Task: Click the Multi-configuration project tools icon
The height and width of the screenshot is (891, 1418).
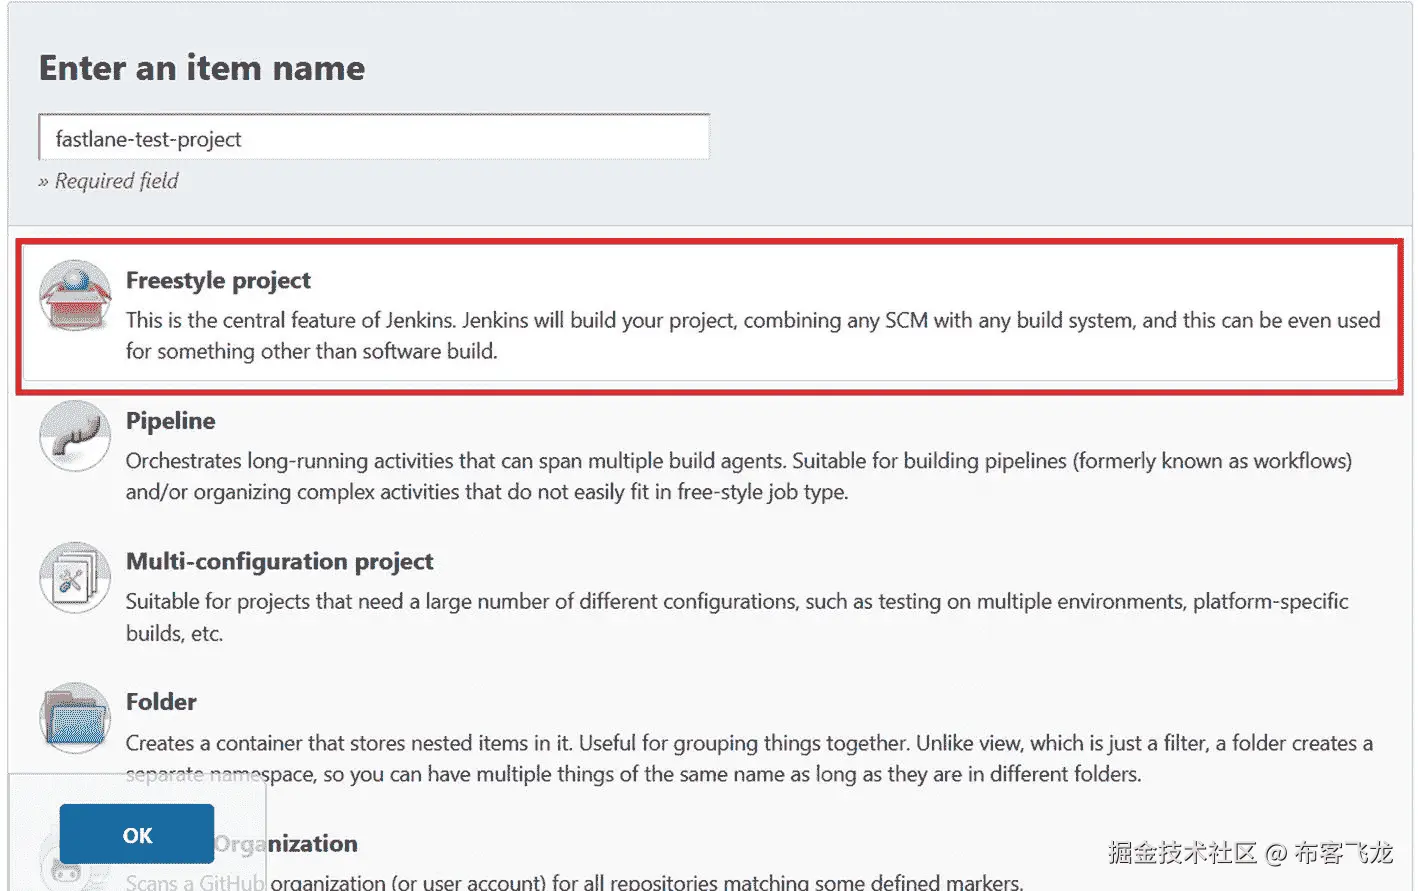Action: pyautogui.click(x=75, y=577)
